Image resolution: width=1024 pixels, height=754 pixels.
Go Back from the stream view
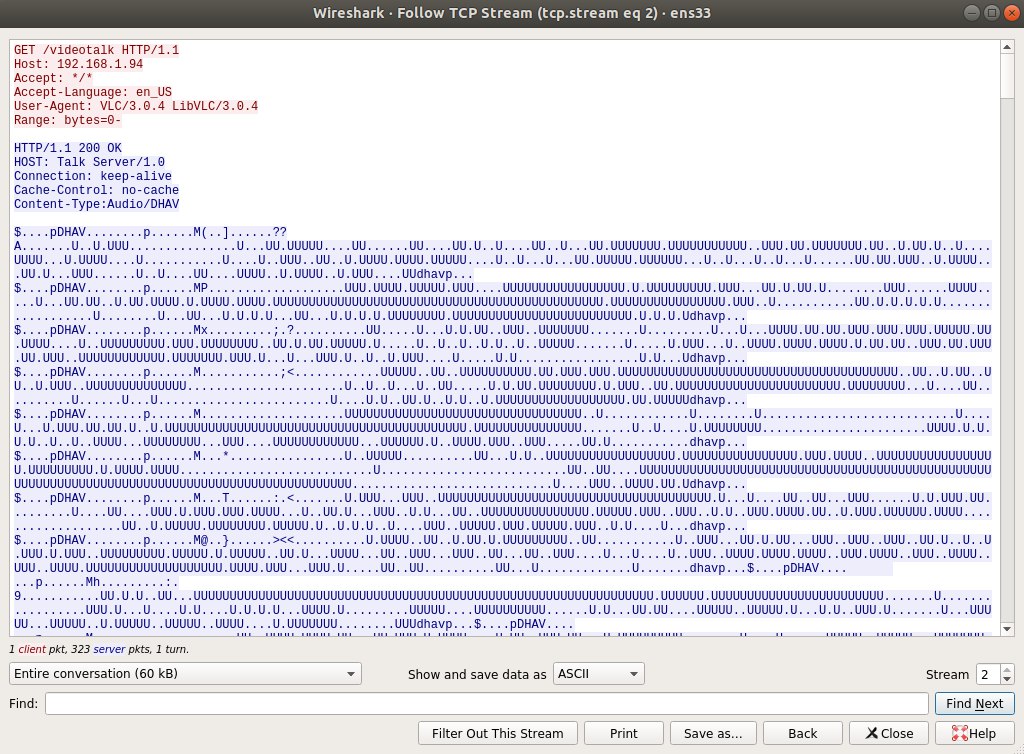(802, 733)
